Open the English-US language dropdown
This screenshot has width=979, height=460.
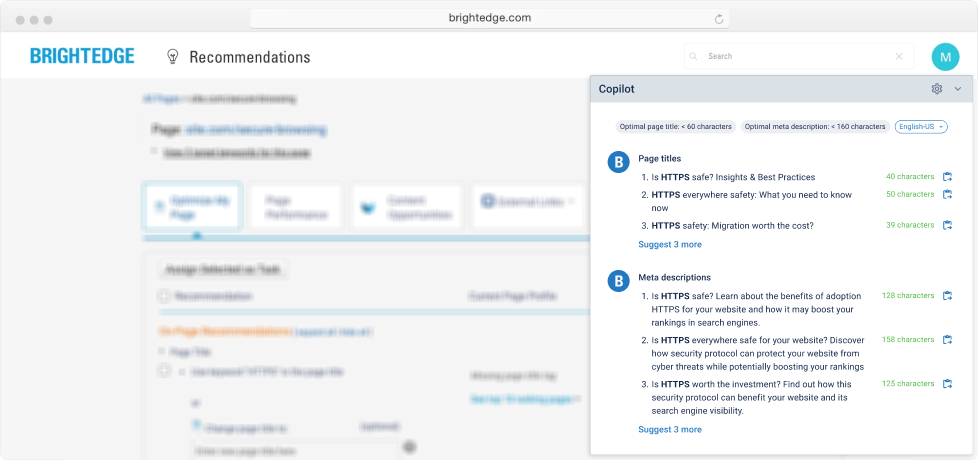[x=921, y=127]
